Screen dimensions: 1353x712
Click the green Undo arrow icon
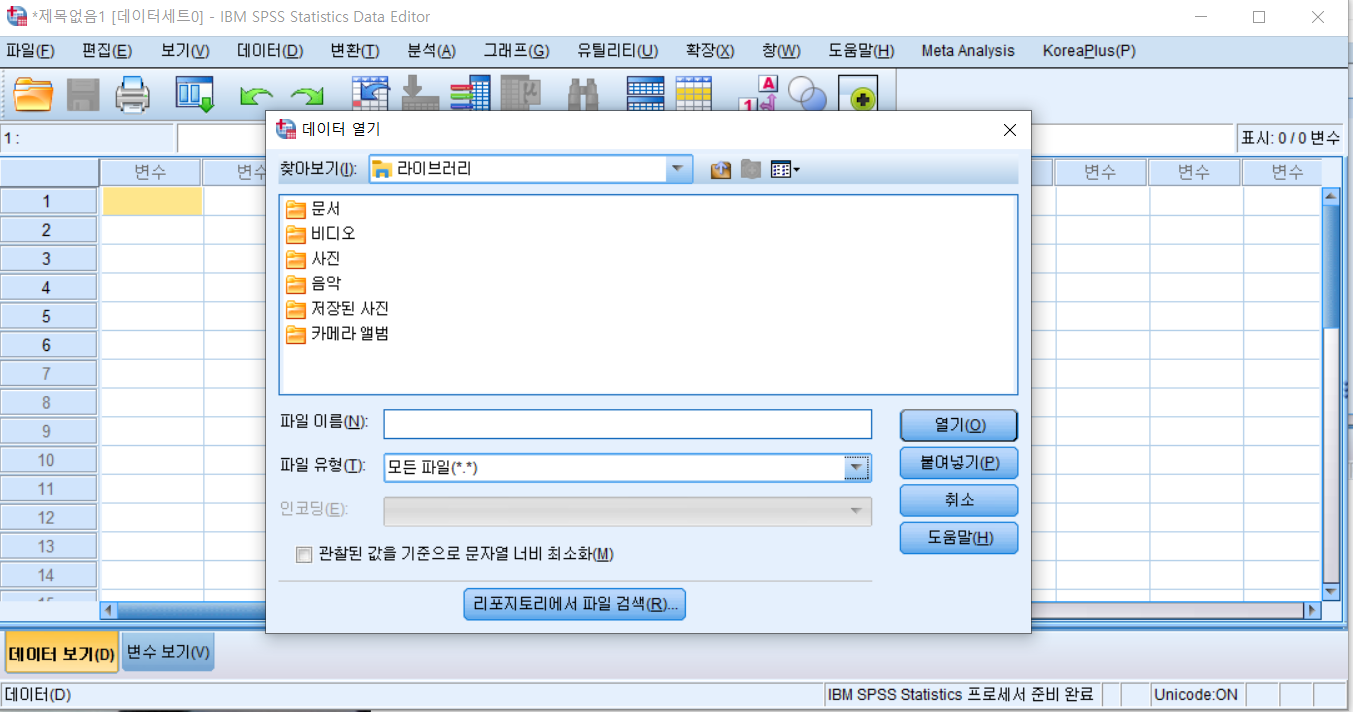256,97
